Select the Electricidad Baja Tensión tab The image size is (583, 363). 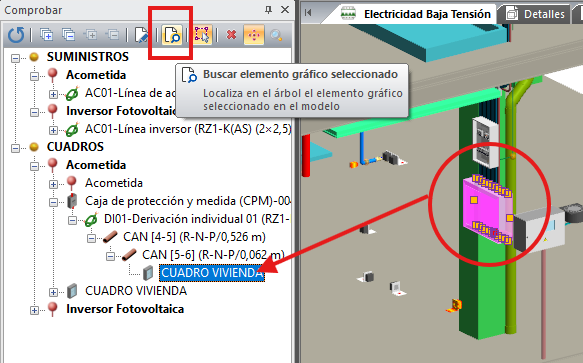pos(417,14)
